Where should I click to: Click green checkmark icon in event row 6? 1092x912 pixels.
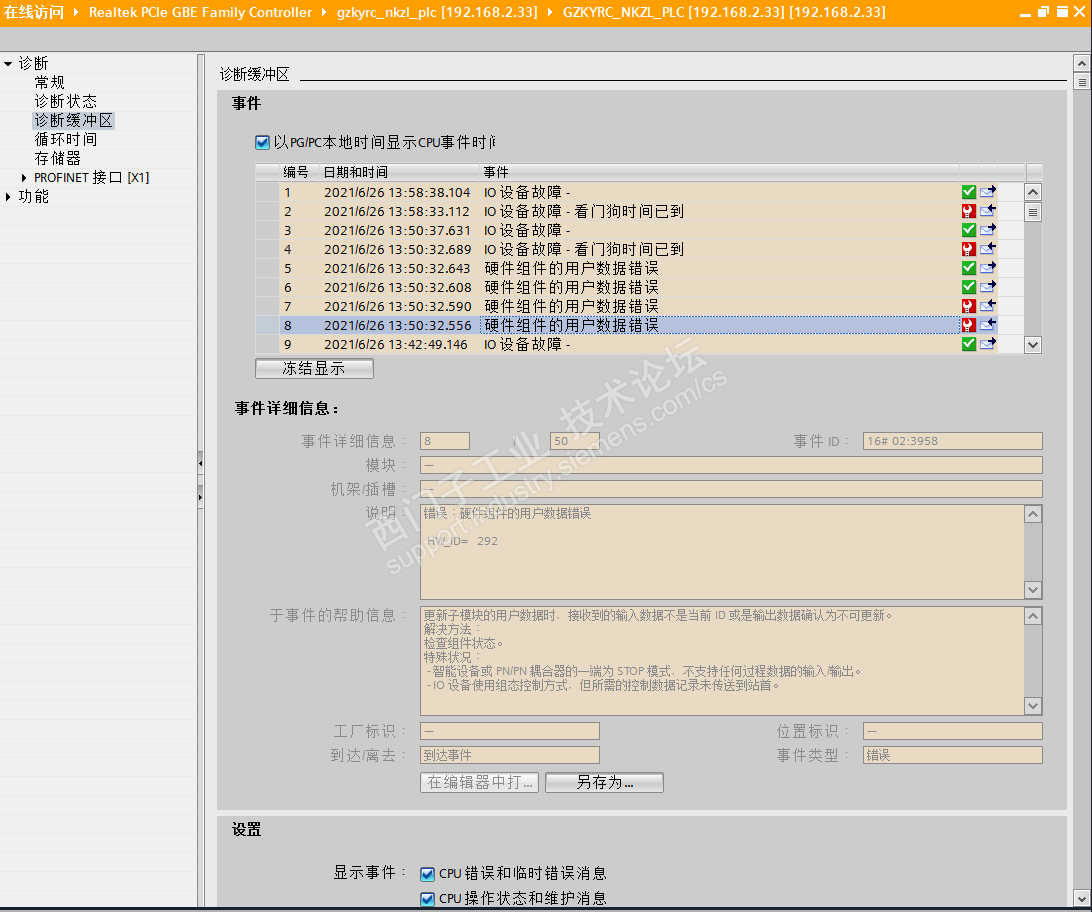[x=968, y=287]
